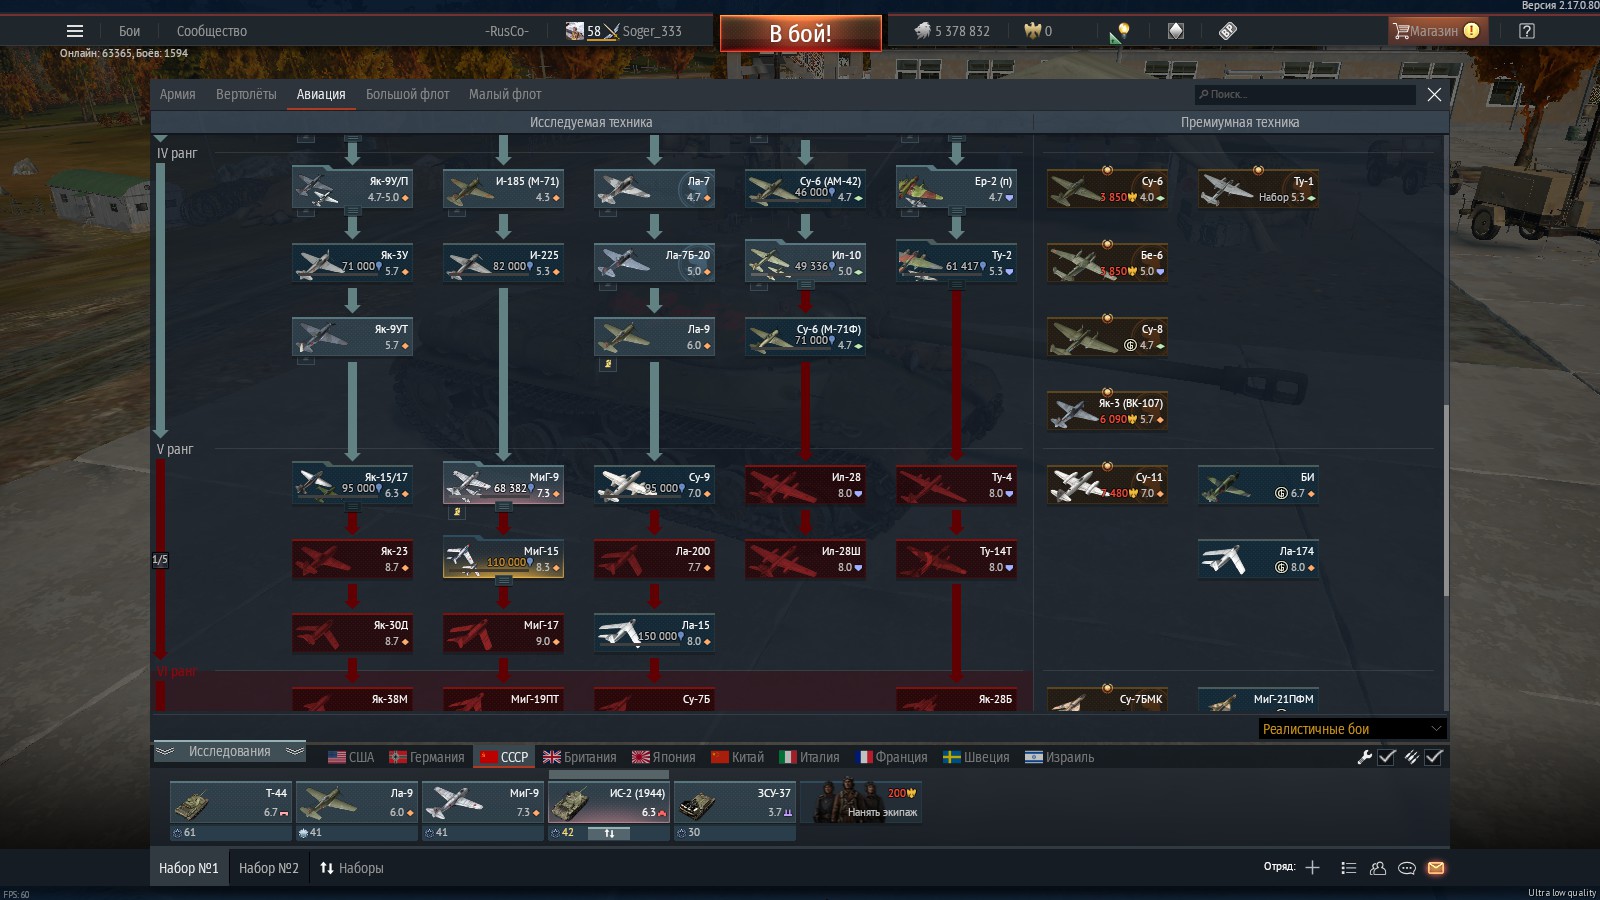Select the Китай nation tab

point(737,757)
